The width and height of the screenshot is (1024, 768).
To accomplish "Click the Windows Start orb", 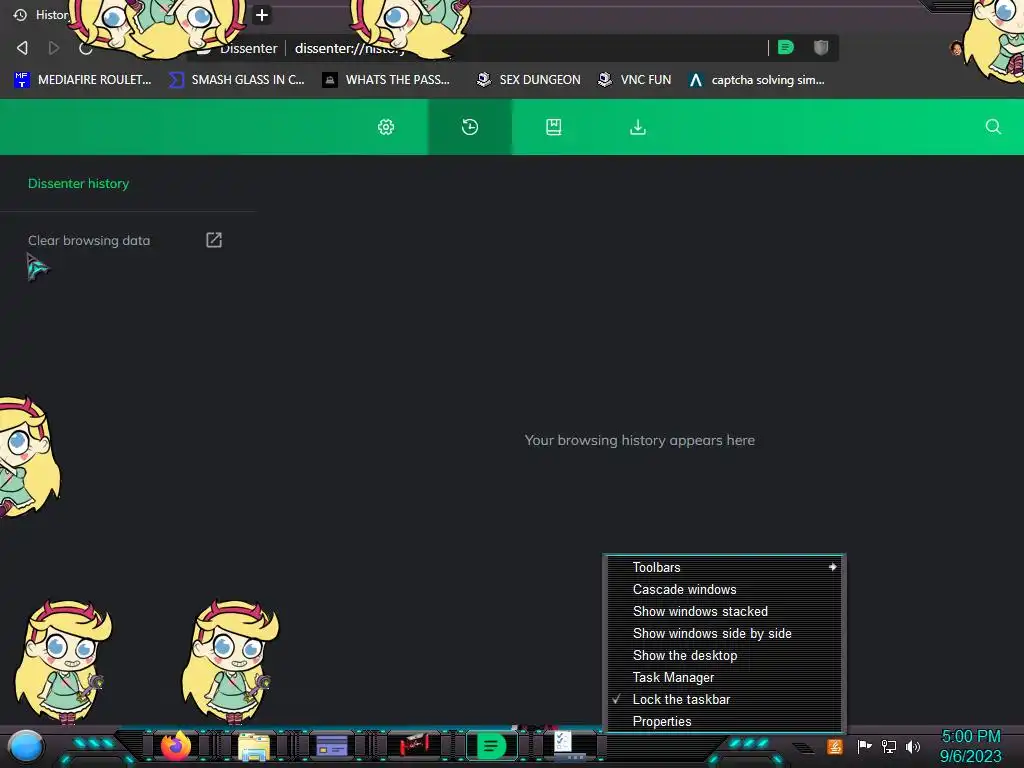I will [26, 747].
